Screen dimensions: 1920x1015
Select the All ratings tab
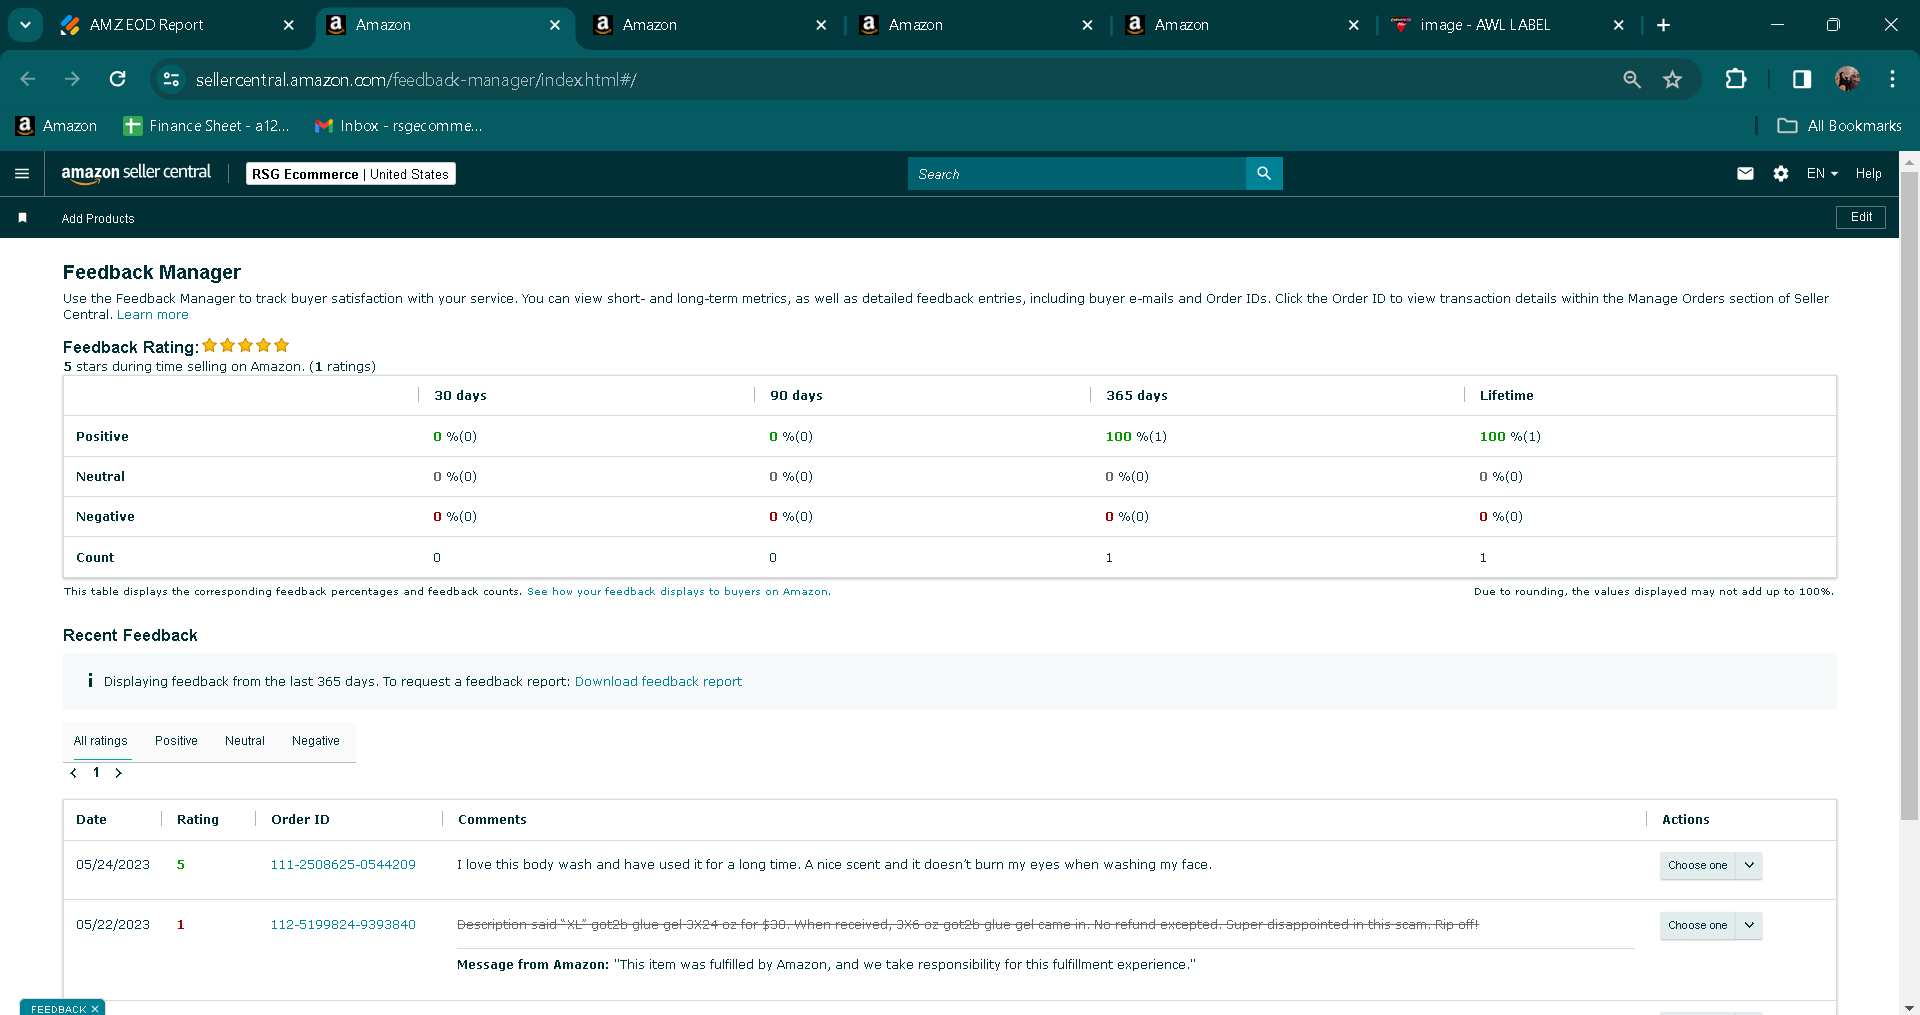[101, 741]
